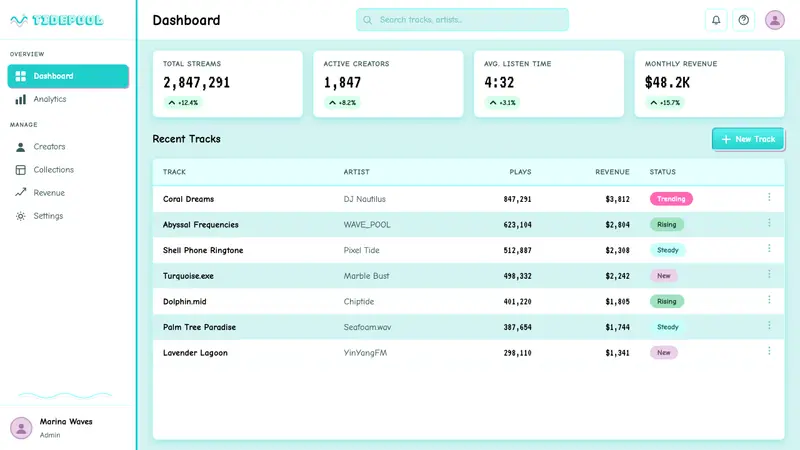Sort by PLAYS column header
Viewport: 800px width, 450px height.
click(x=520, y=172)
